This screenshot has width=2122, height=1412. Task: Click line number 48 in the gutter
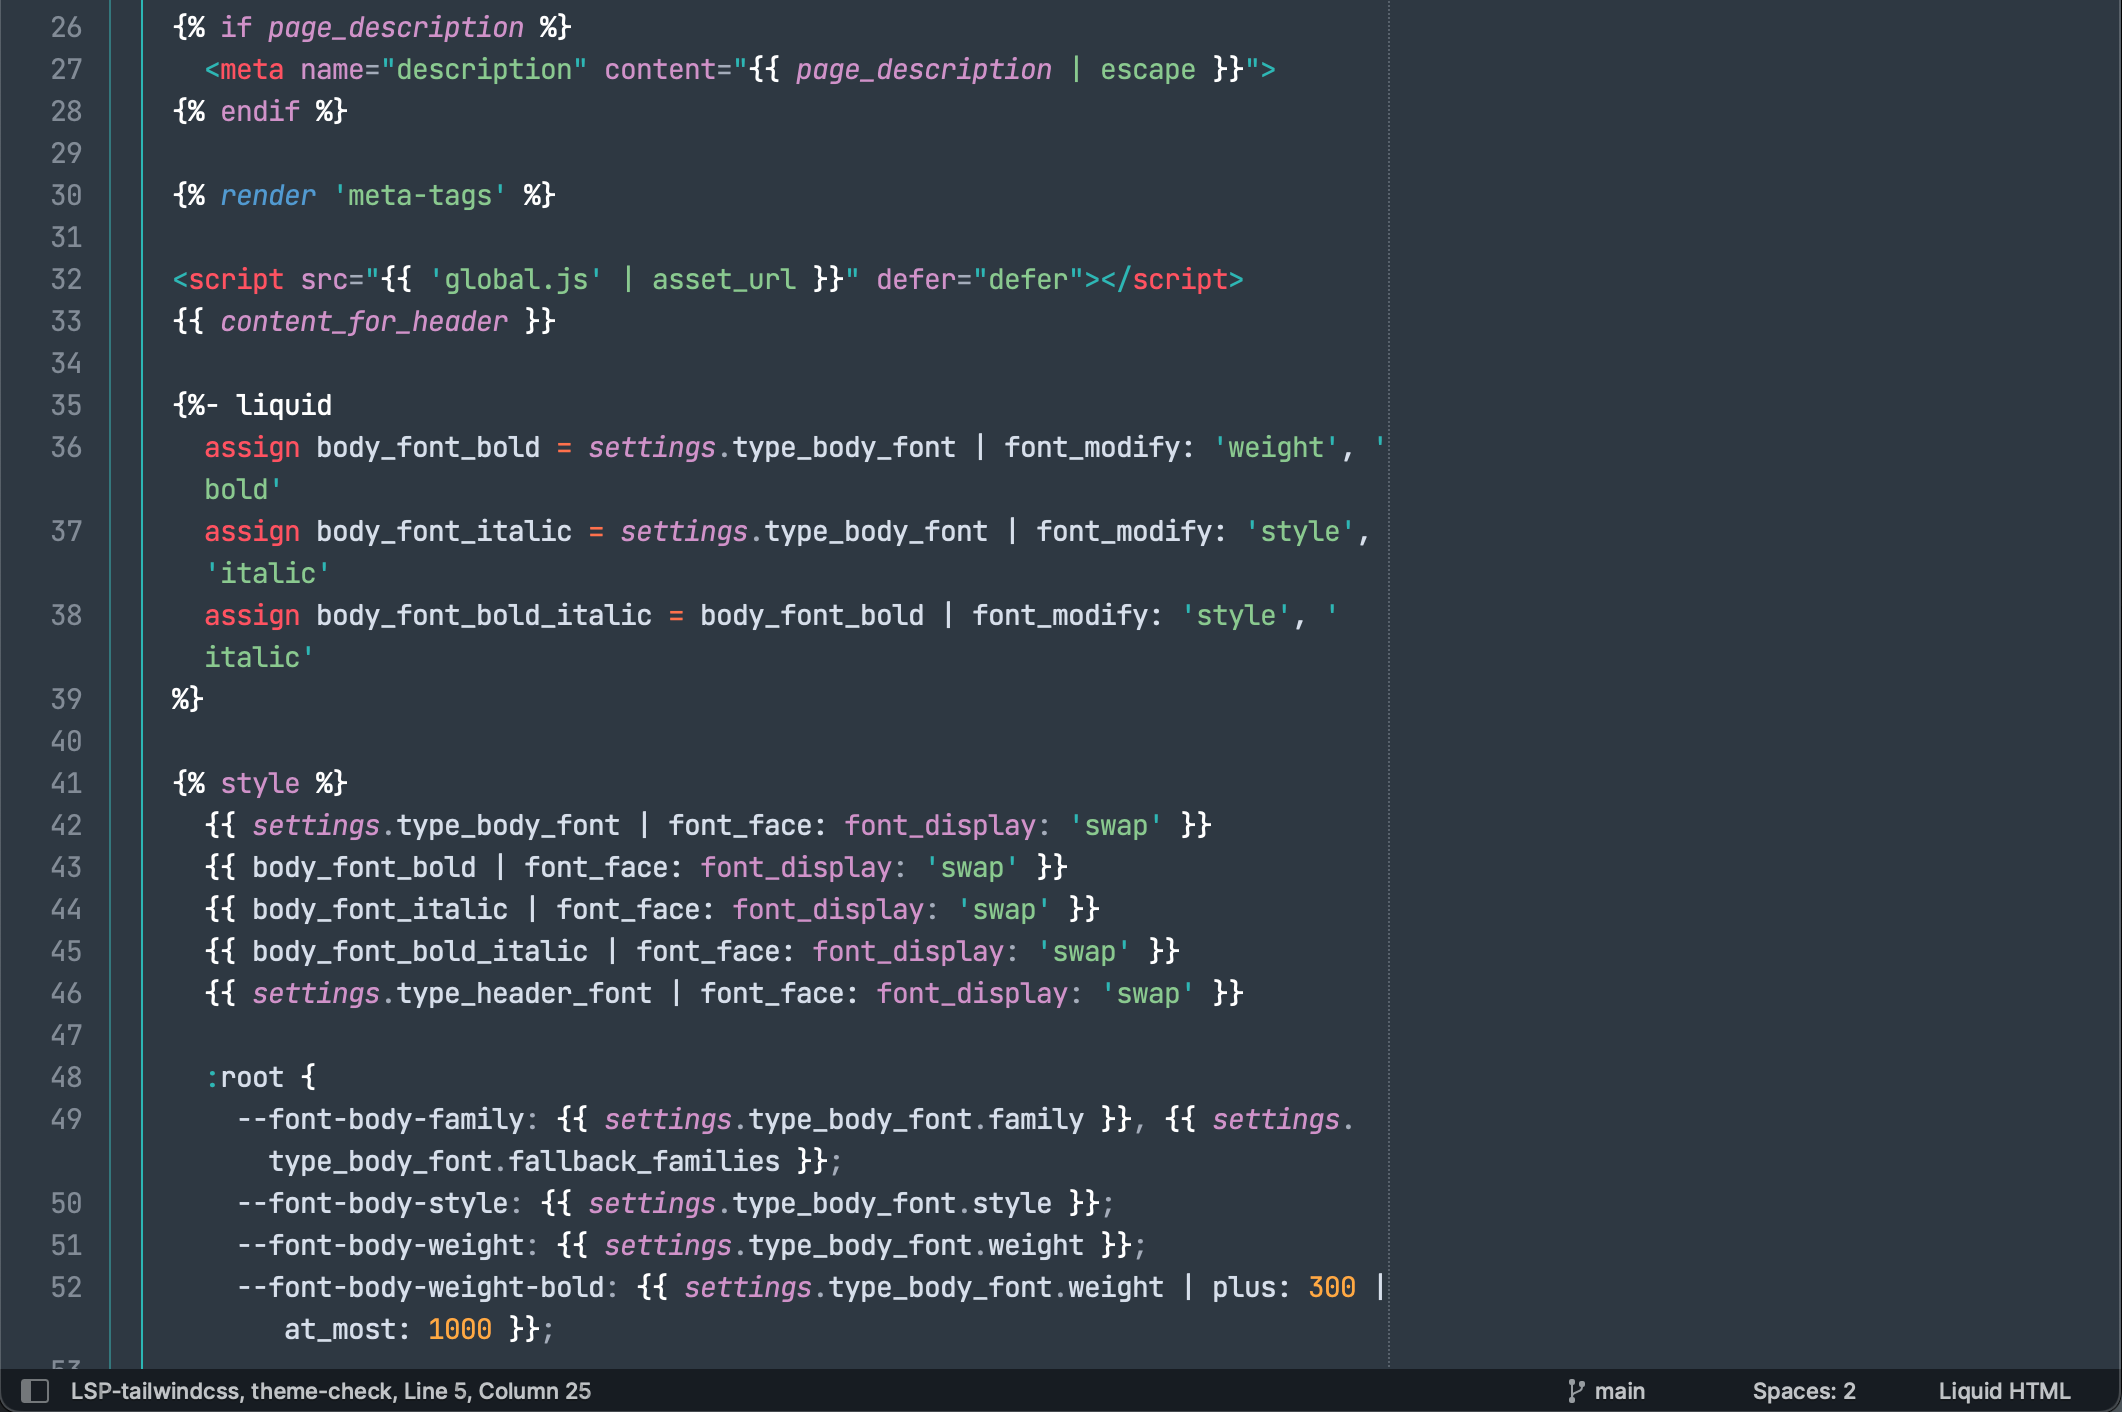point(66,1077)
